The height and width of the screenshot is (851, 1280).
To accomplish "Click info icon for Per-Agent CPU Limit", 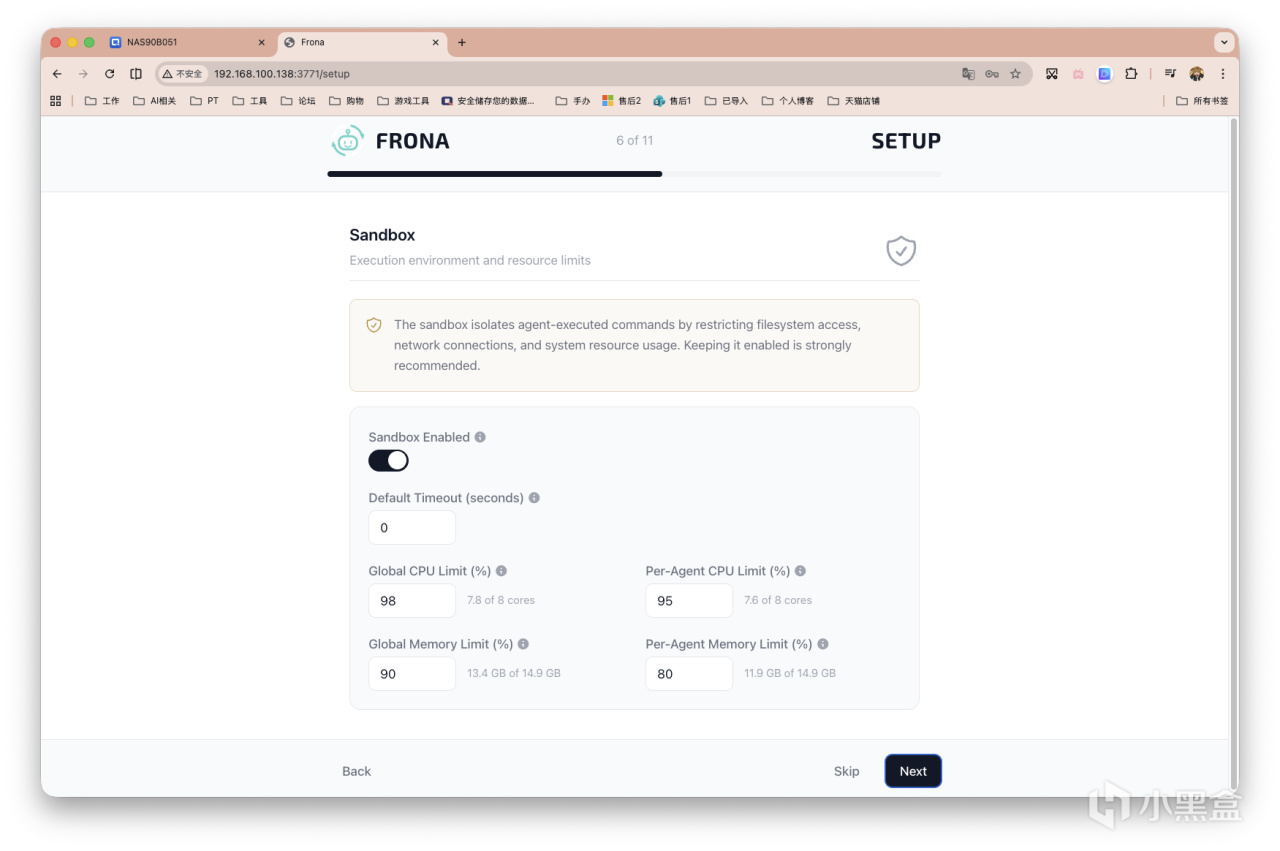I will click(x=800, y=571).
